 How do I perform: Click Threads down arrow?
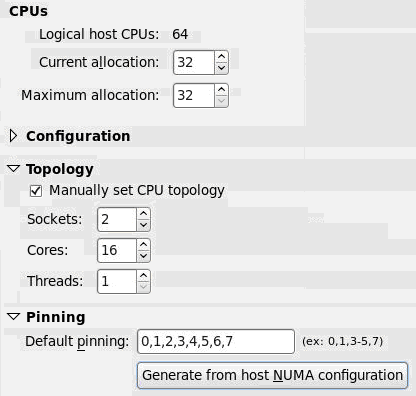[x=144, y=287]
